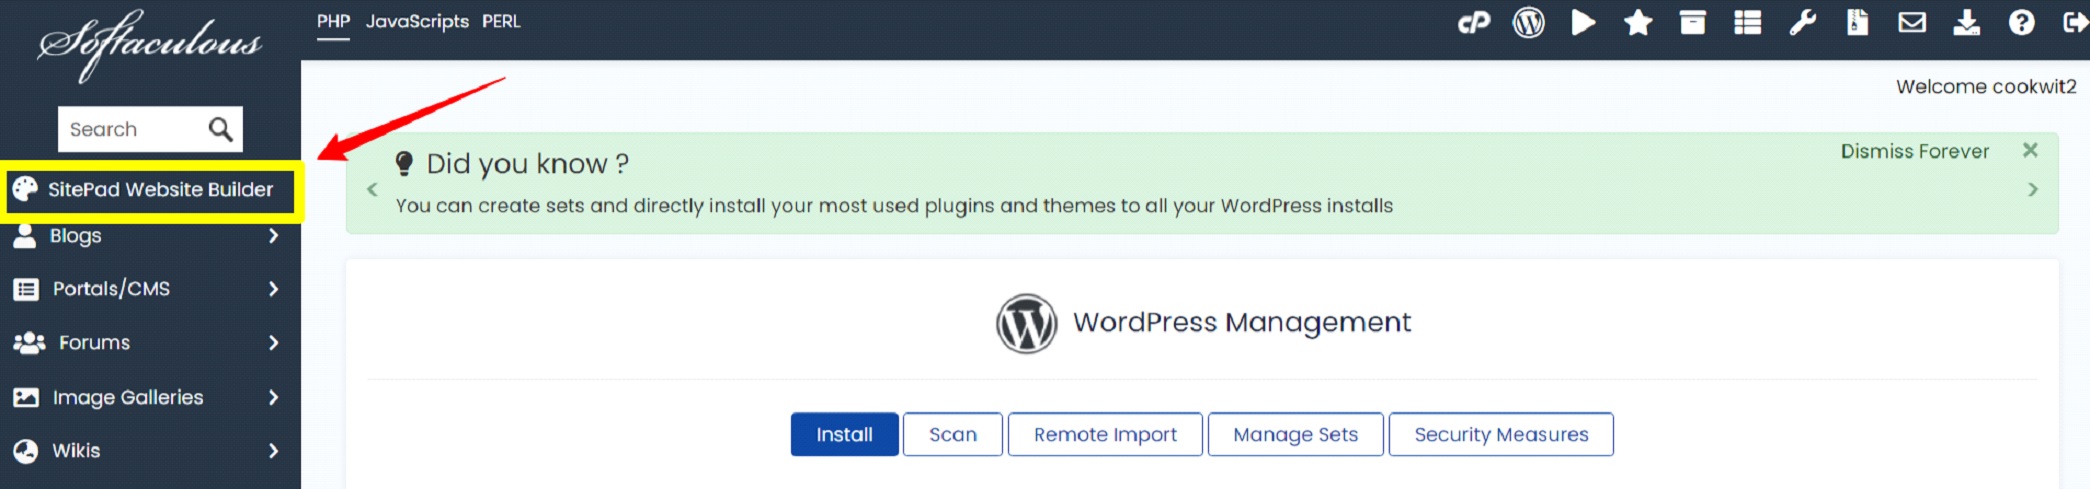The width and height of the screenshot is (2090, 489).
Task: Click the lightbulb tip icon
Action: pos(404,163)
